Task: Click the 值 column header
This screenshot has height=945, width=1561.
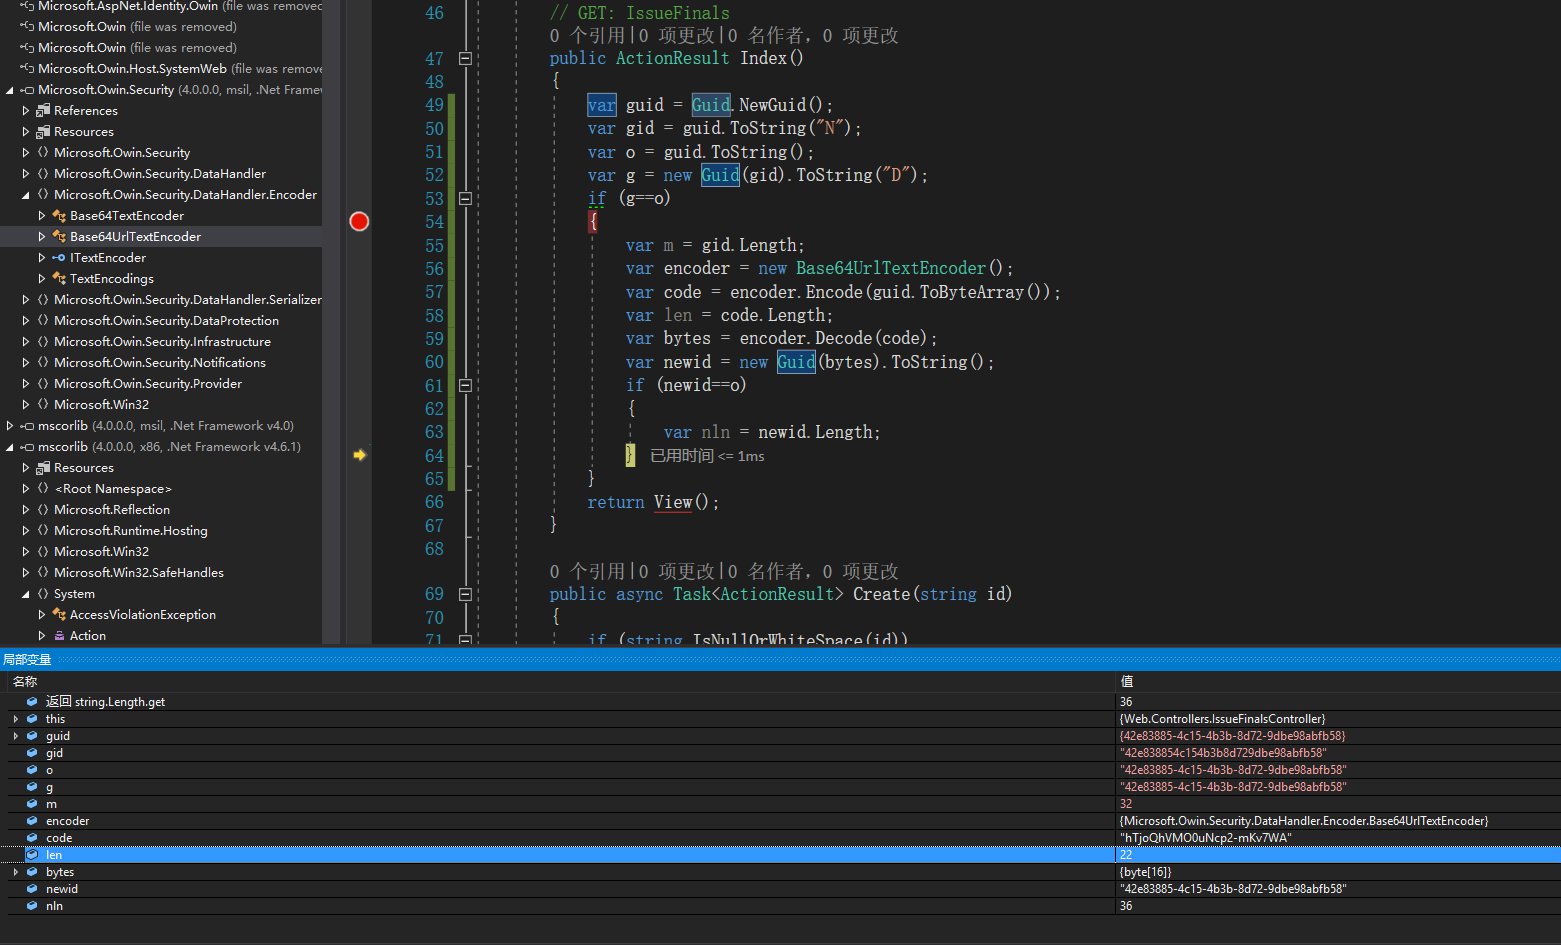Action: [x=1126, y=681]
